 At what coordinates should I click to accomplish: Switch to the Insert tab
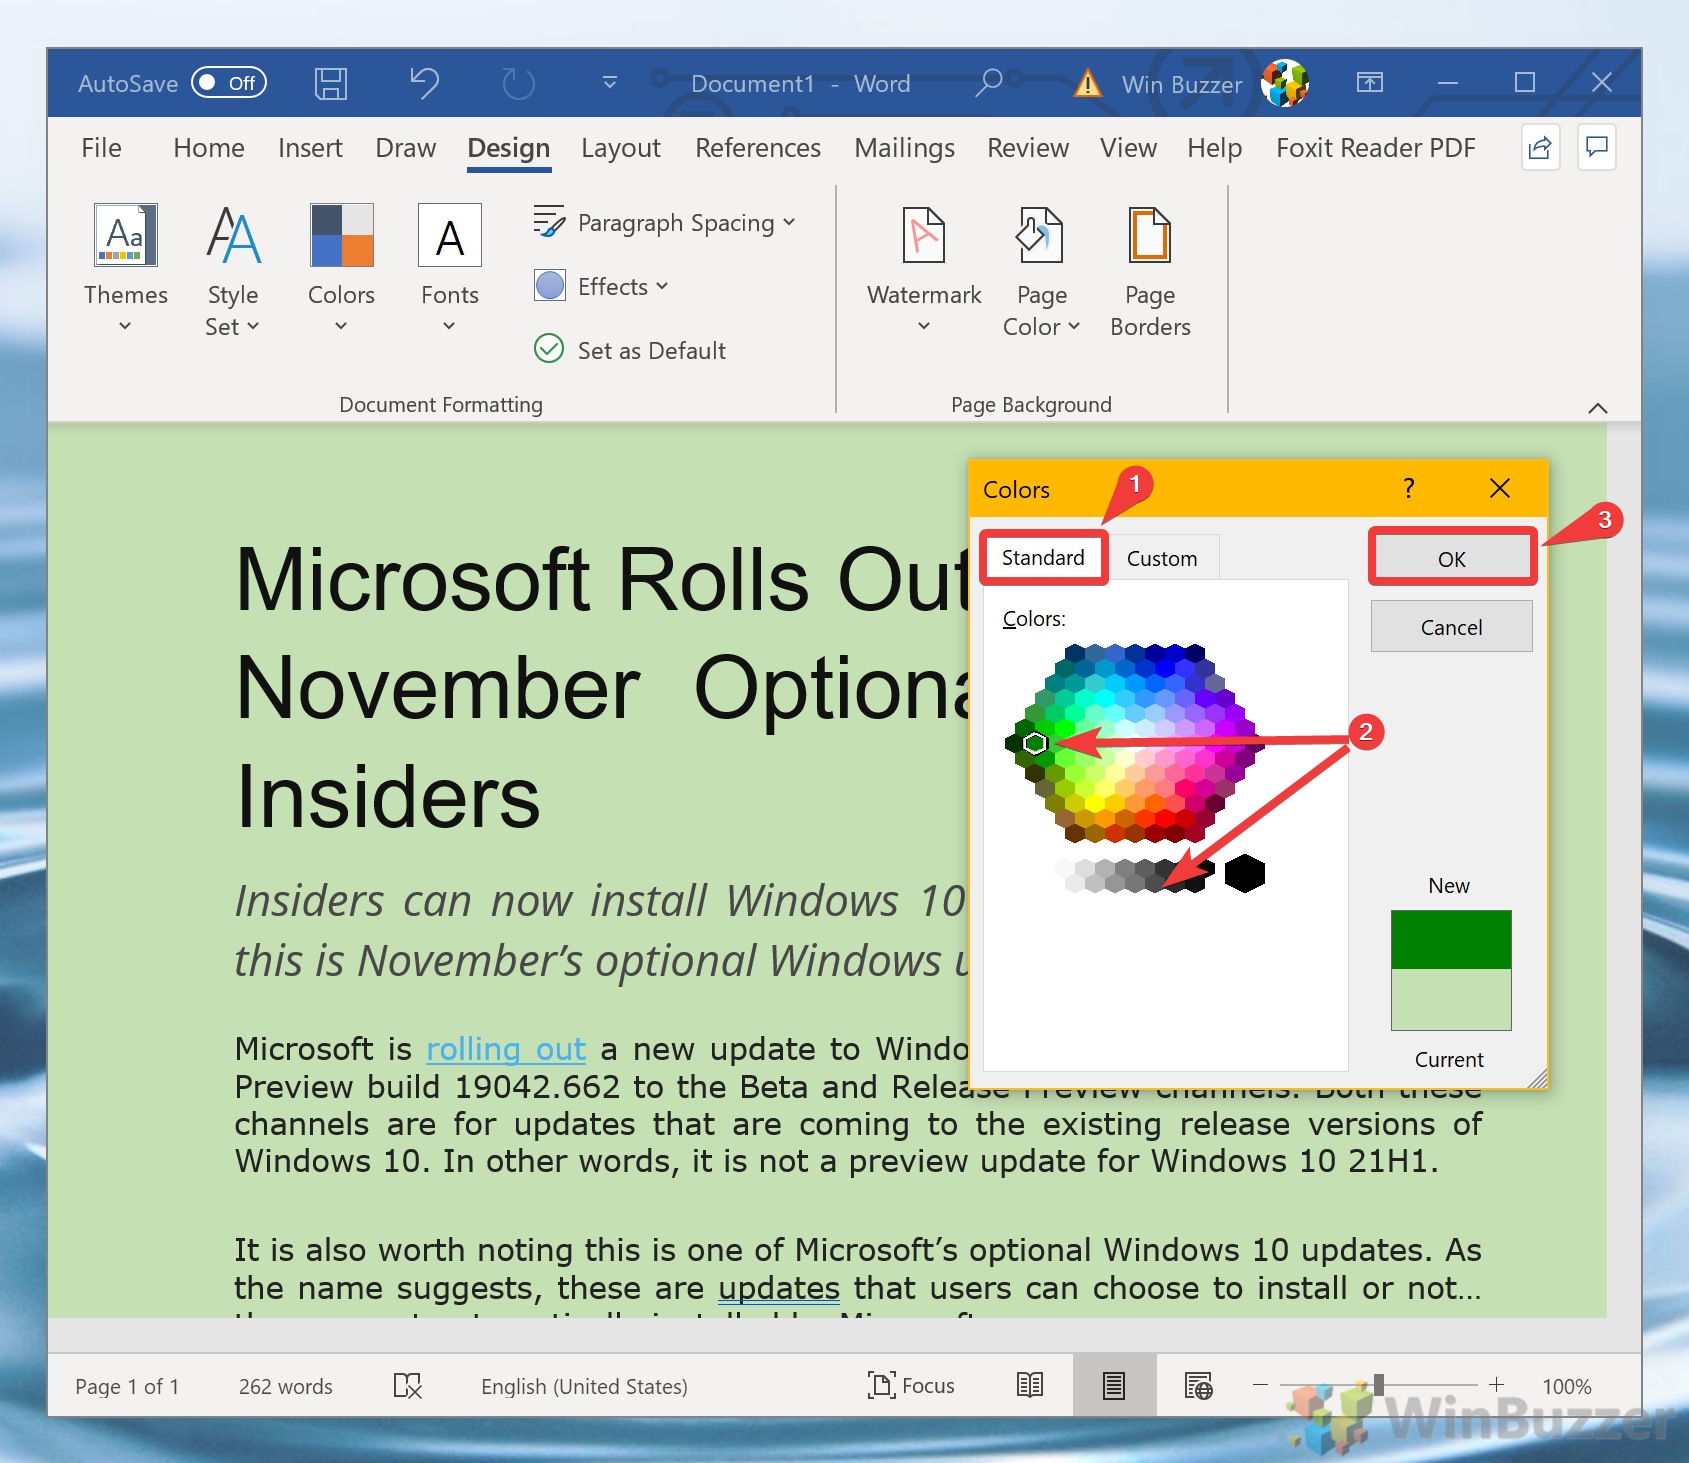tap(310, 148)
